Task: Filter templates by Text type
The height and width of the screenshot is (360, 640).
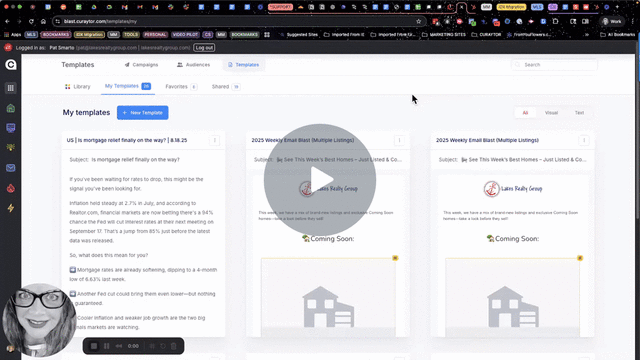Action: click(579, 113)
